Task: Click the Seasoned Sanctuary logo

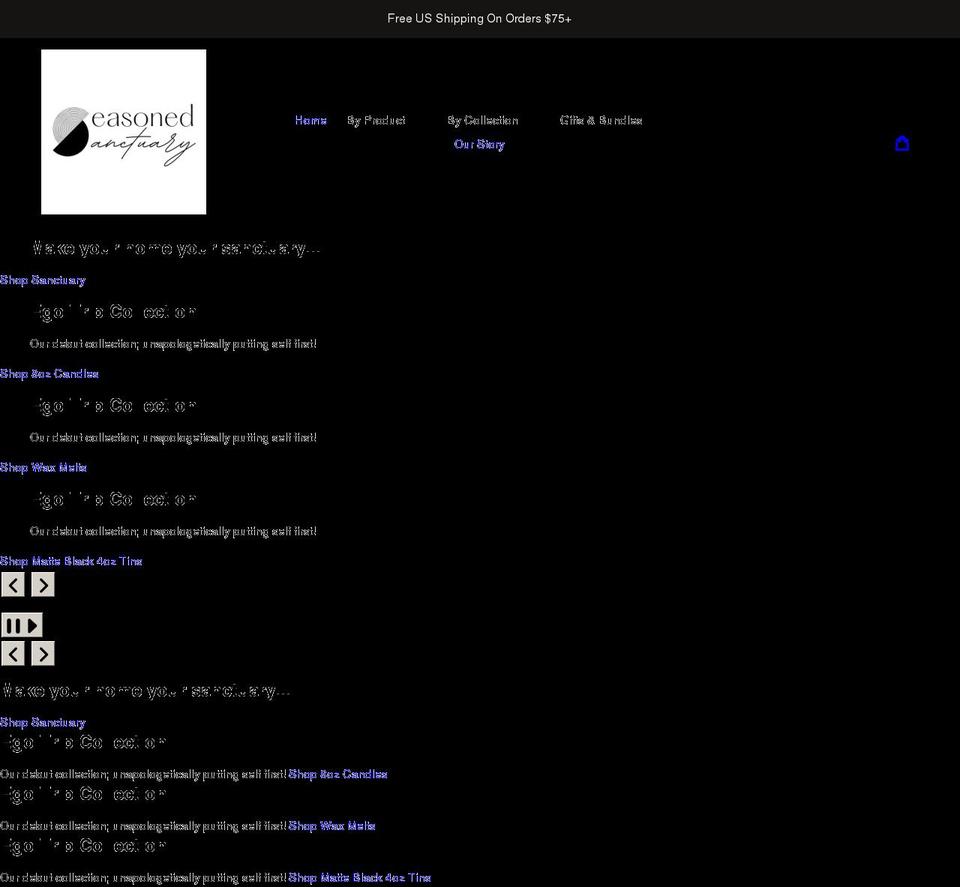Action: [x=123, y=131]
